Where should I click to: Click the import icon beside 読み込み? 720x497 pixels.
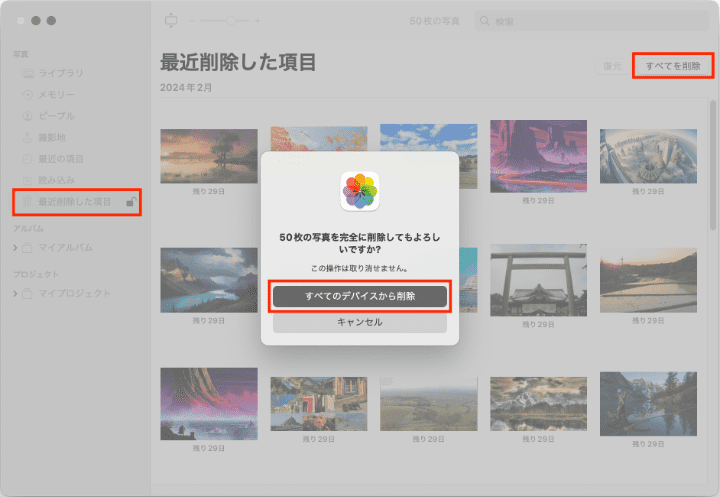[x=28, y=180]
